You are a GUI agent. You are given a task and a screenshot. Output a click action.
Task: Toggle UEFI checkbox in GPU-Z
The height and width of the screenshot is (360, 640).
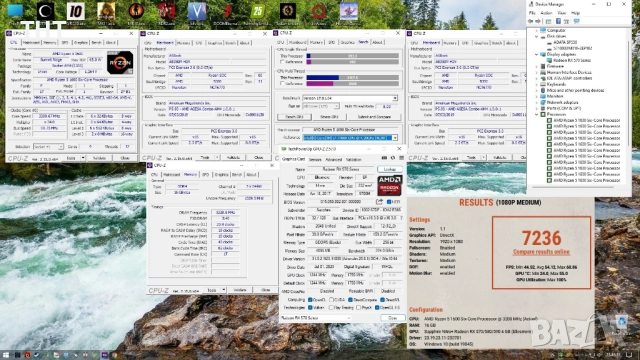(x=389, y=202)
